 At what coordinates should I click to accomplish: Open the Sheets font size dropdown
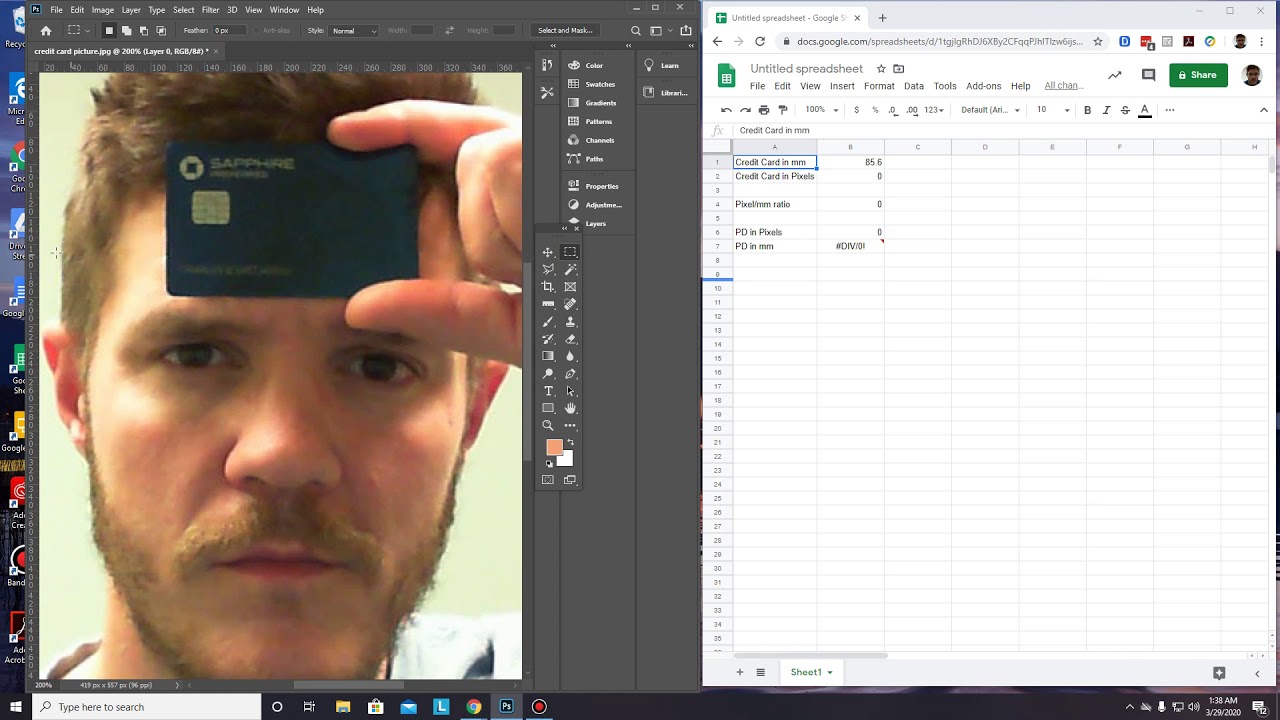pyautogui.click(x=1053, y=110)
